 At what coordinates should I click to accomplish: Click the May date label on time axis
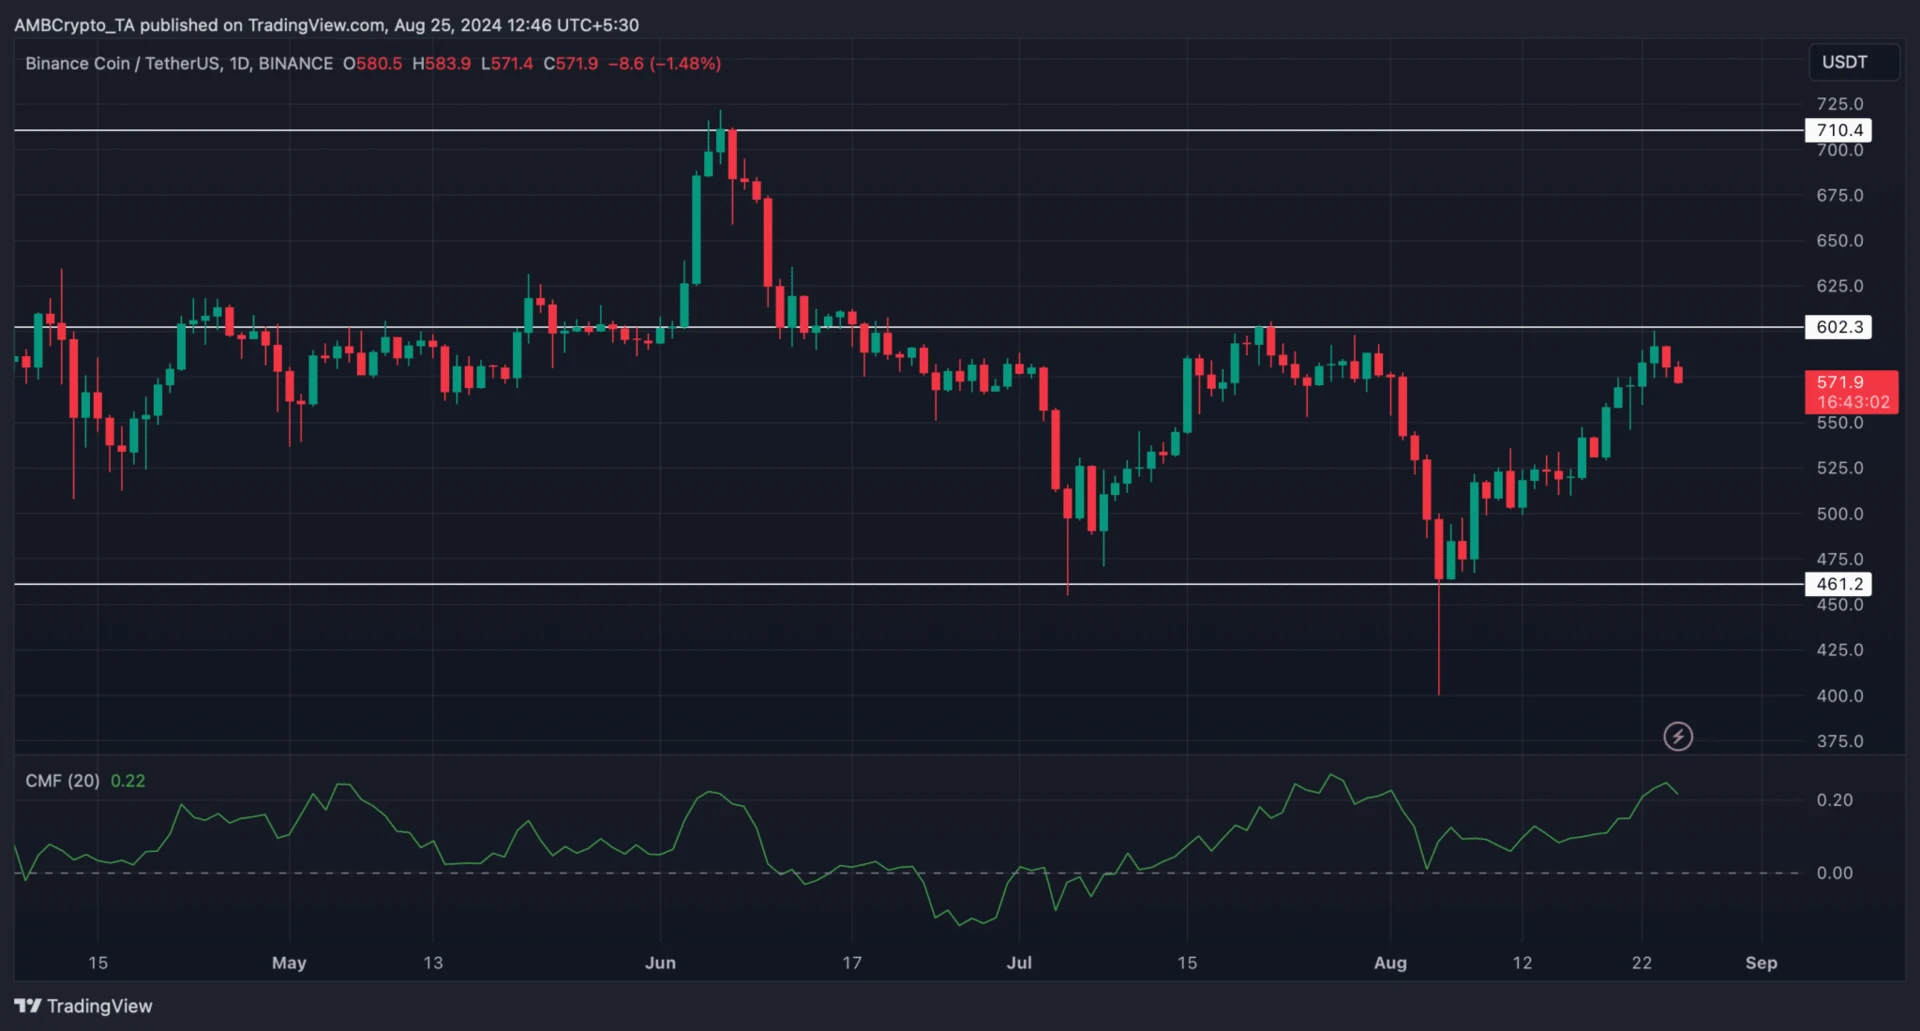[289, 963]
